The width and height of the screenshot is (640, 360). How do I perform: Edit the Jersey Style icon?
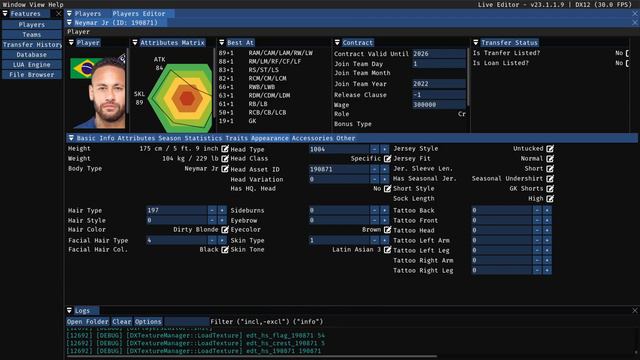point(550,149)
